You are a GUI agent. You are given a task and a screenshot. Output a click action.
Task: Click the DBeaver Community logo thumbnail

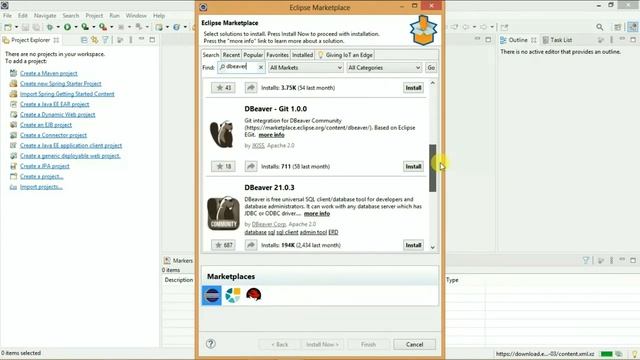pyautogui.click(x=223, y=213)
